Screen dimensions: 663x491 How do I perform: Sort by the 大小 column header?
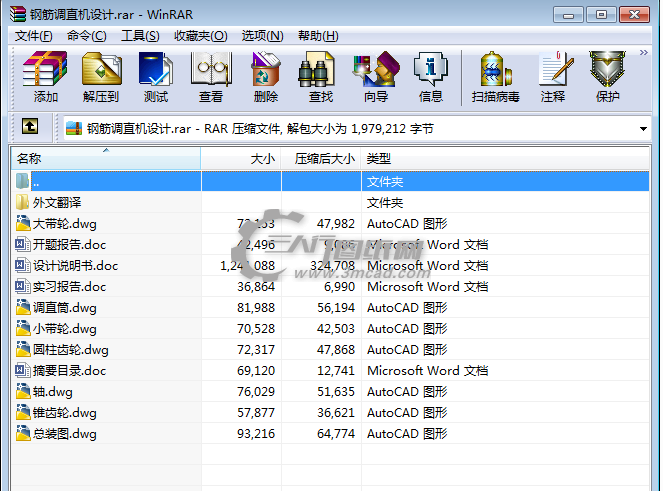coord(241,159)
